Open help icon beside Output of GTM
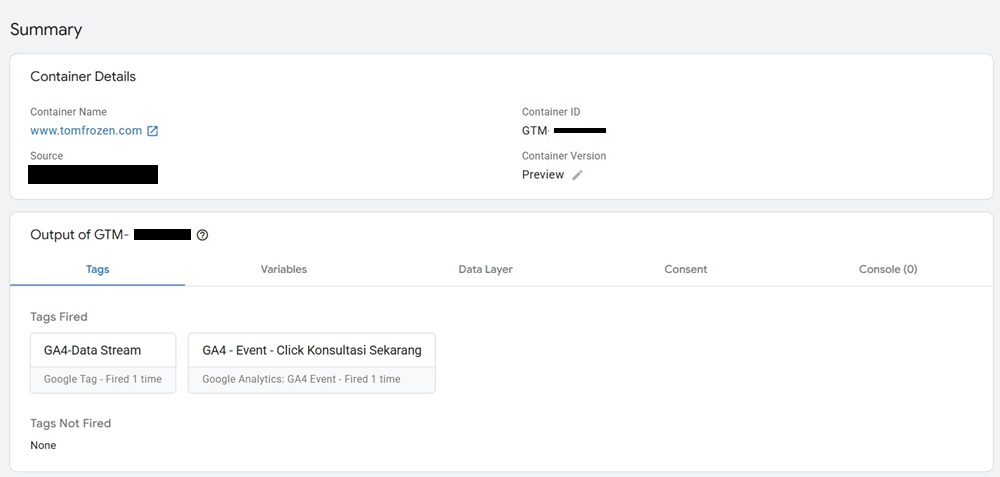 (x=202, y=235)
